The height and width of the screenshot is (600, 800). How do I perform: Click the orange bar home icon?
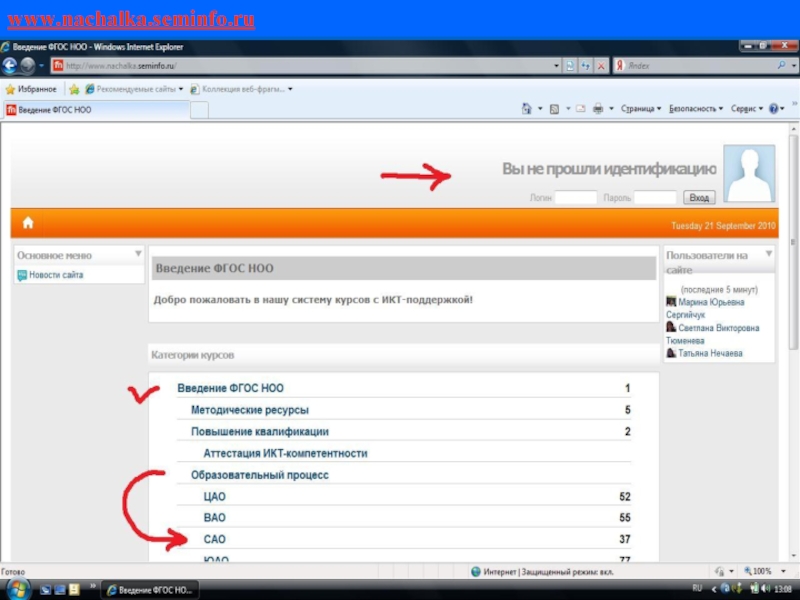coord(28,223)
